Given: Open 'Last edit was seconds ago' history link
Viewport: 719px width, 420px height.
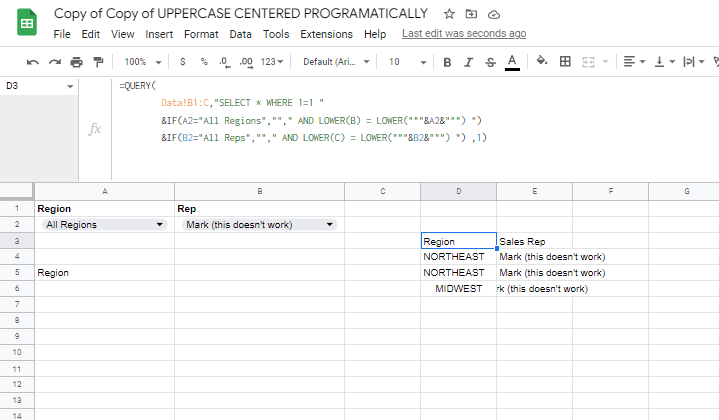Looking at the screenshot, I should pyautogui.click(x=464, y=33).
